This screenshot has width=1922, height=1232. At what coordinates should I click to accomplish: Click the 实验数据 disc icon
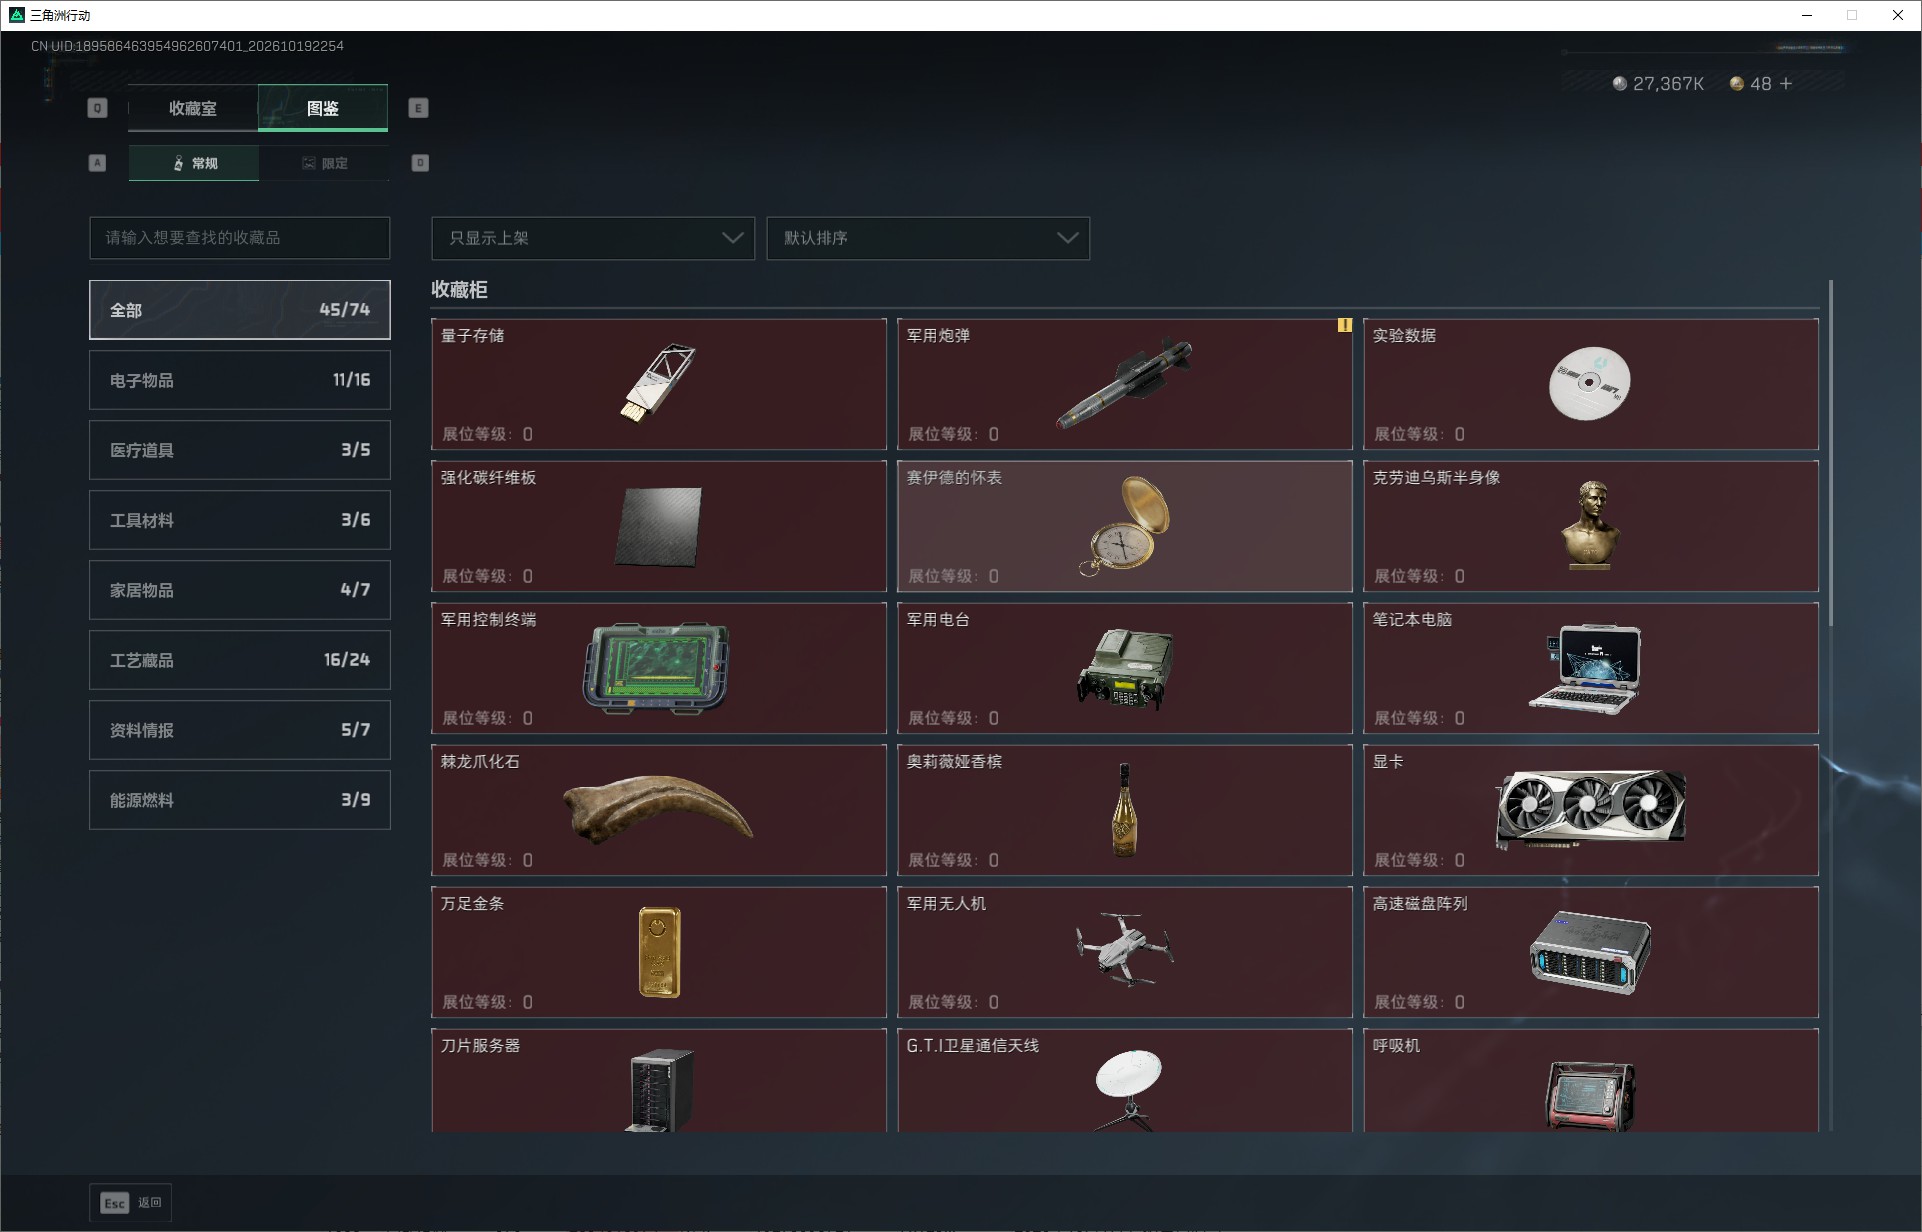coord(1589,384)
